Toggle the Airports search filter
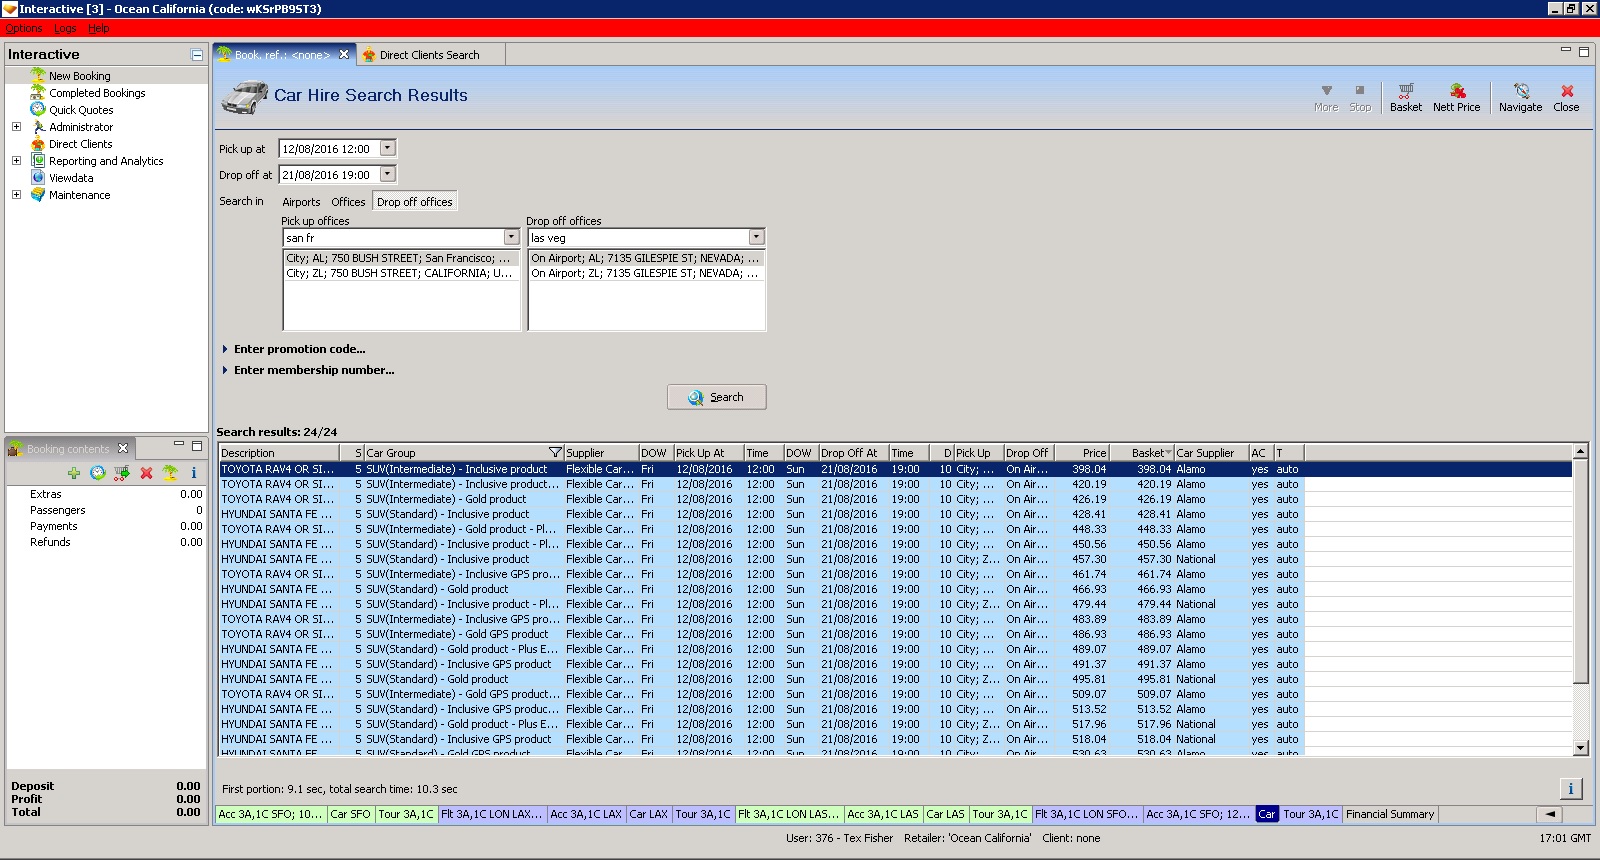 pyautogui.click(x=301, y=202)
